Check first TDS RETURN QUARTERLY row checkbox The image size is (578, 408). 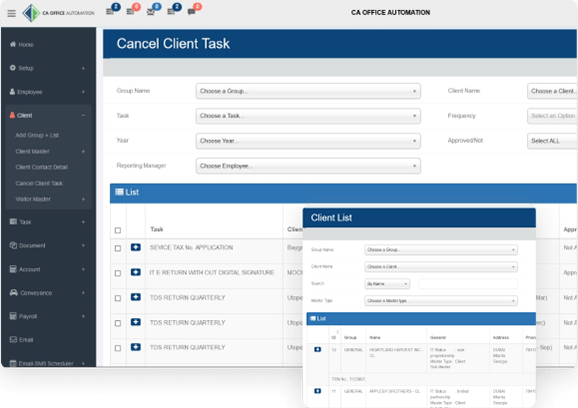pos(118,298)
